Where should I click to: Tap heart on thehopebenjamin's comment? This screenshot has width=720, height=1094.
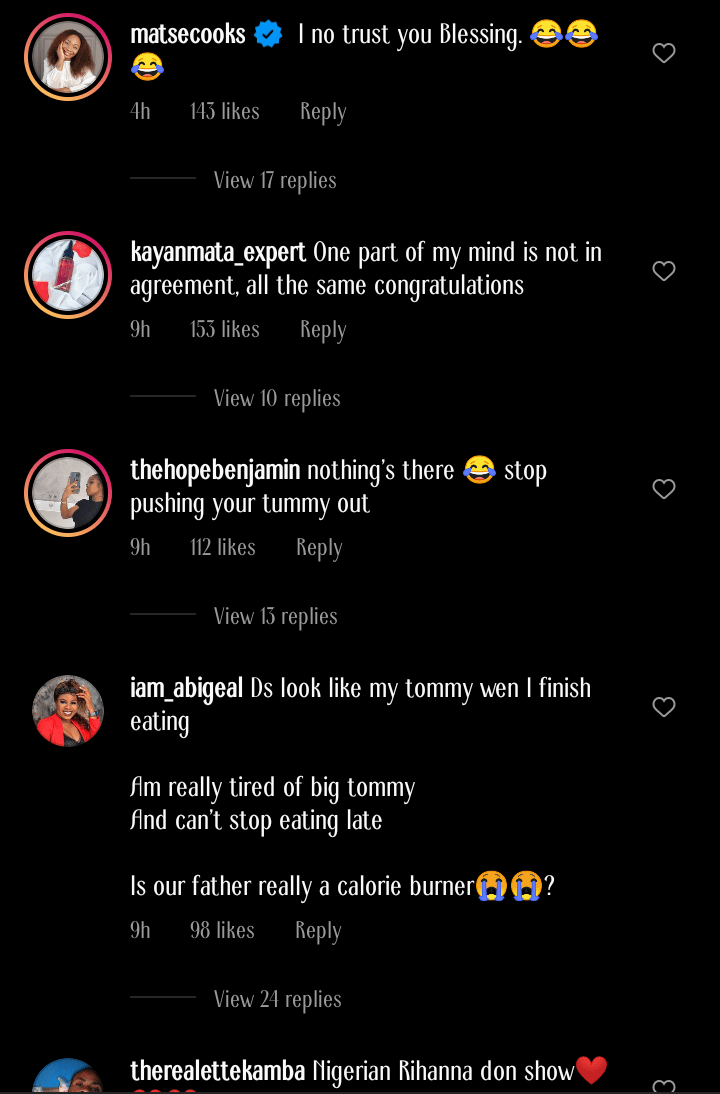coord(664,489)
